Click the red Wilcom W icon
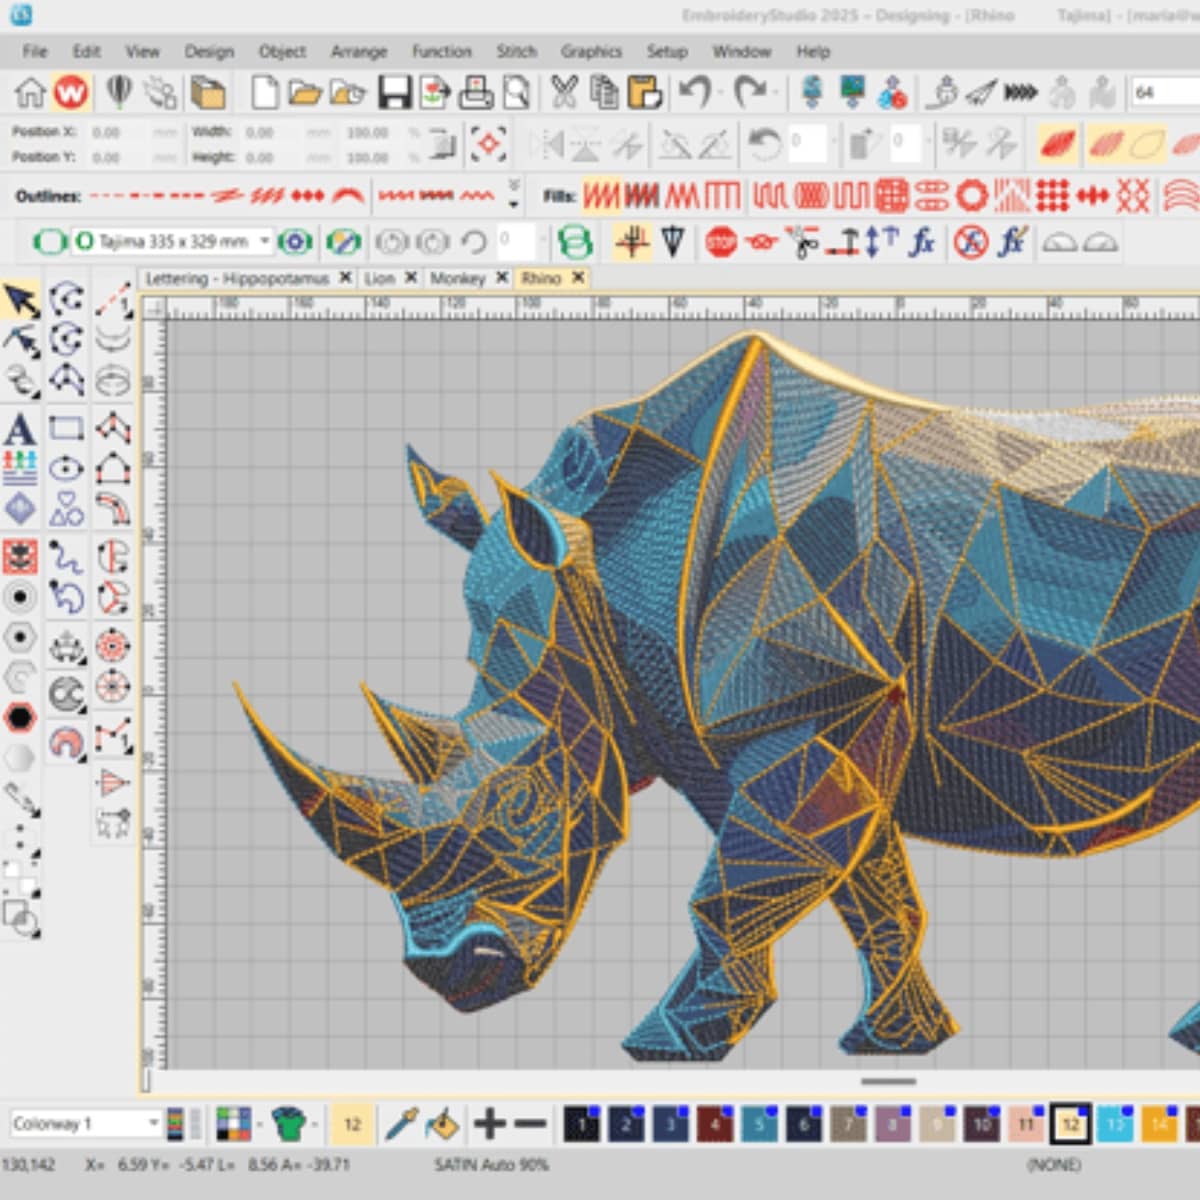The image size is (1200, 1200). (x=71, y=93)
